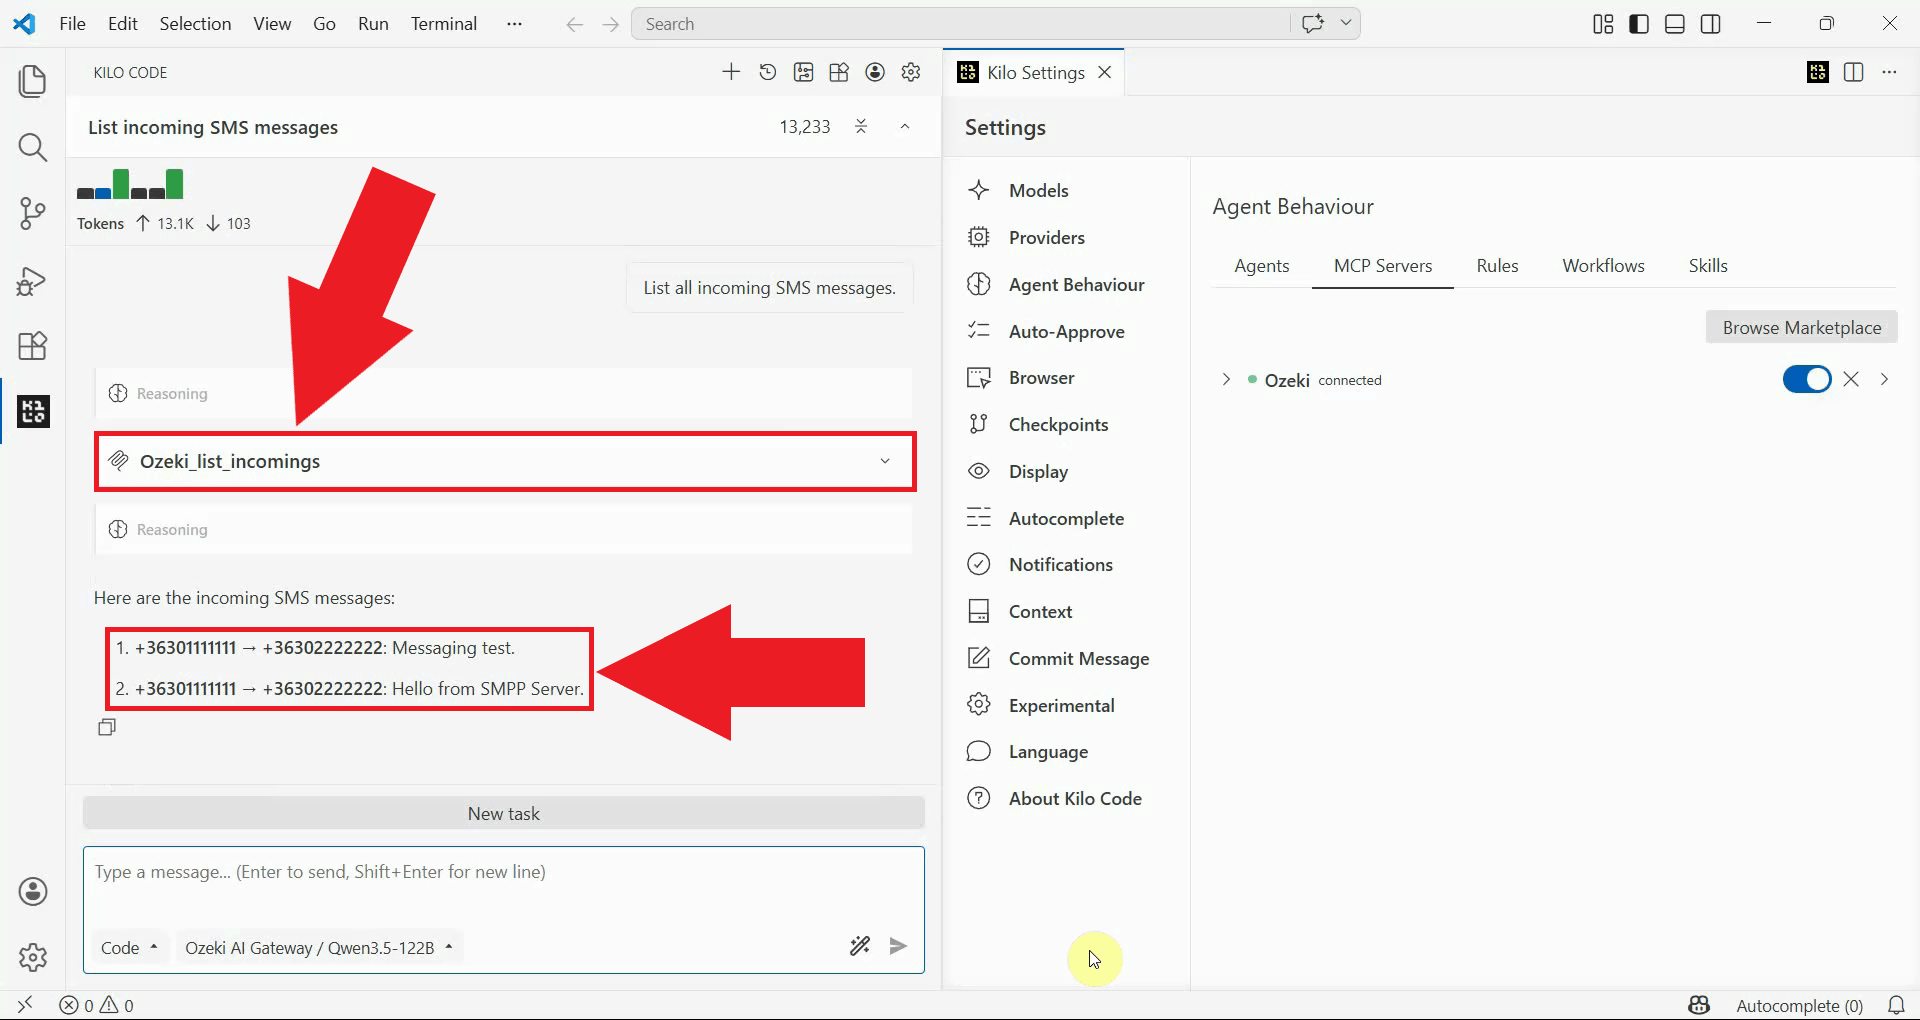Image resolution: width=1920 pixels, height=1020 pixels.
Task: Select Providers in settings list
Action: coord(1046,237)
